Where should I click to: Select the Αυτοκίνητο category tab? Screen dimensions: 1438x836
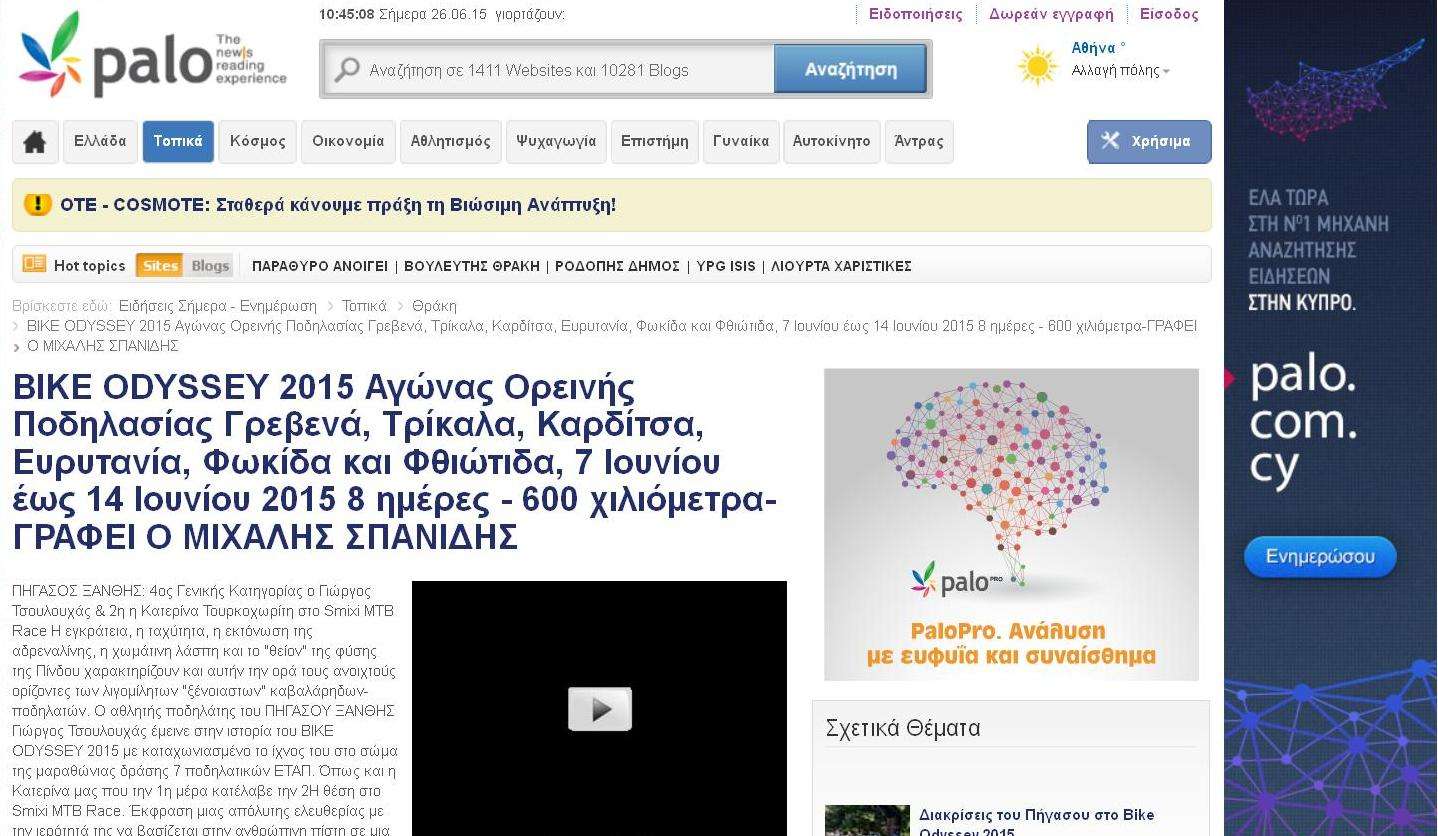click(x=831, y=142)
